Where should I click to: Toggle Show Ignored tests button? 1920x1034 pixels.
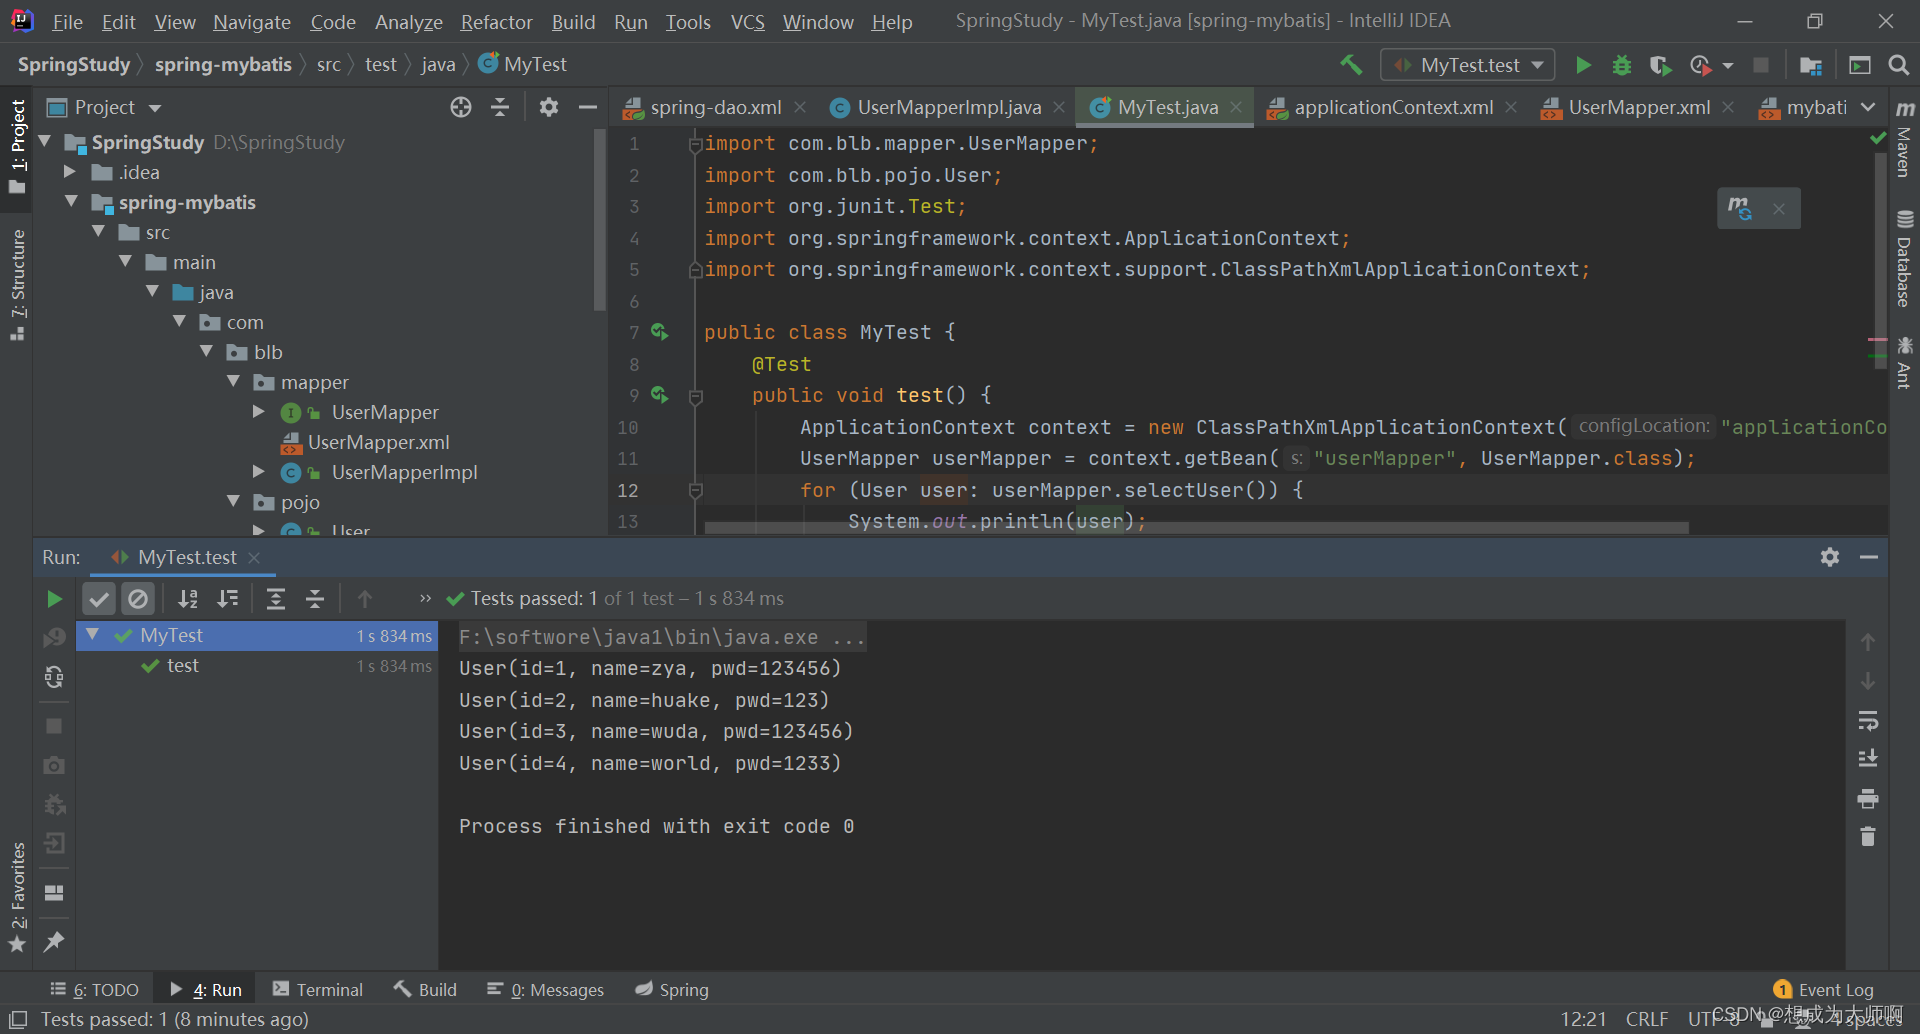click(x=138, y=599)
